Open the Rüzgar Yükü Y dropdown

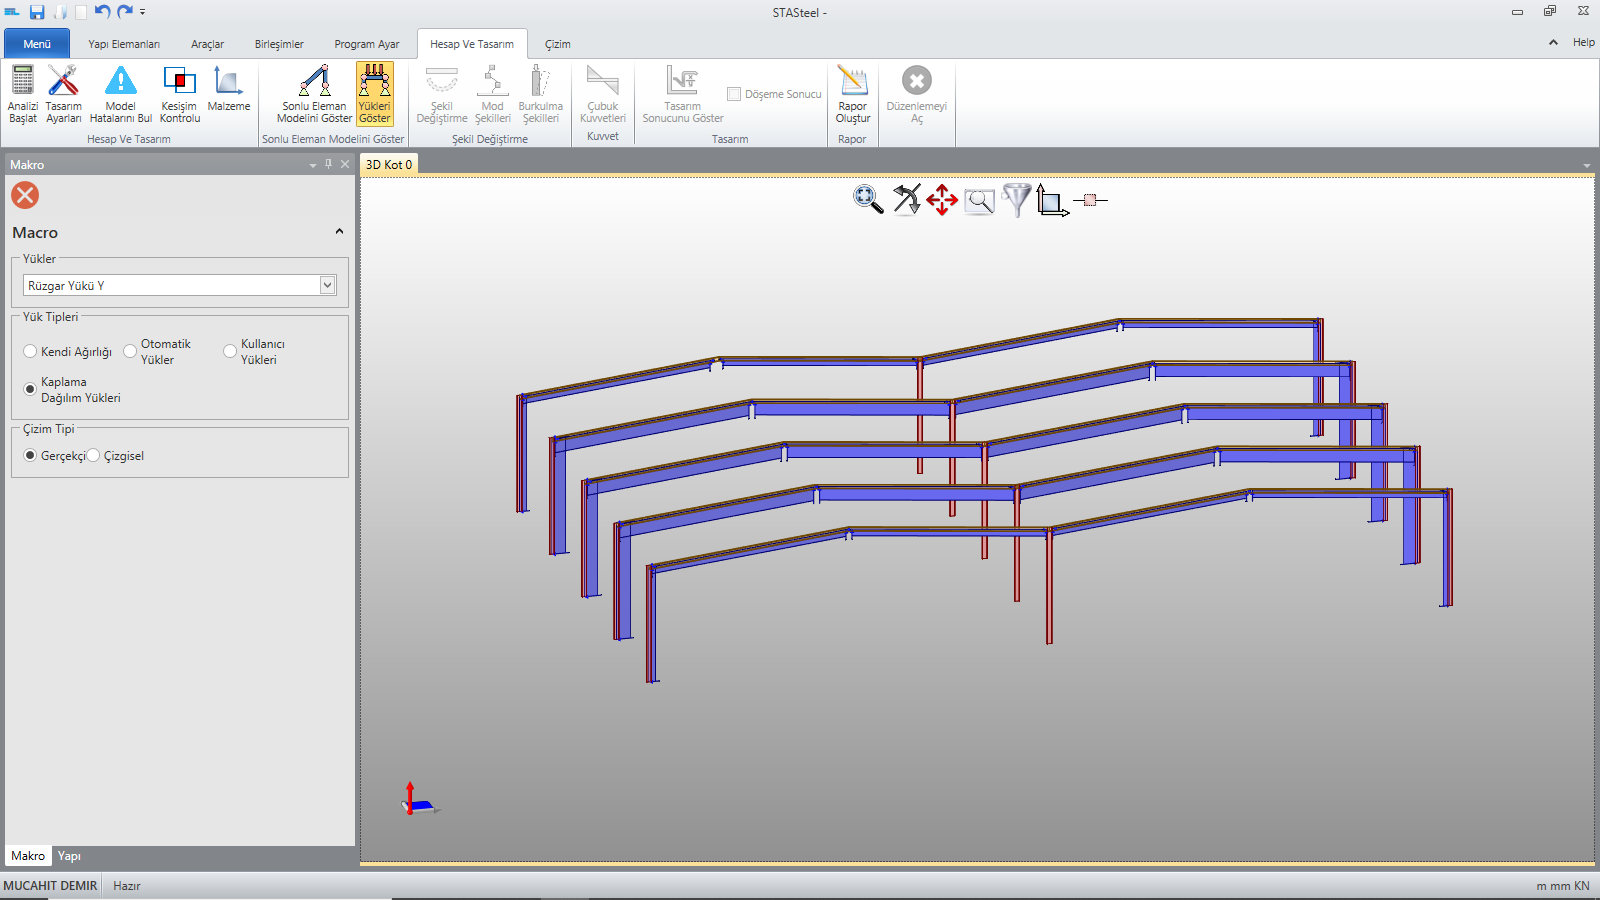[x=327, y=286]
